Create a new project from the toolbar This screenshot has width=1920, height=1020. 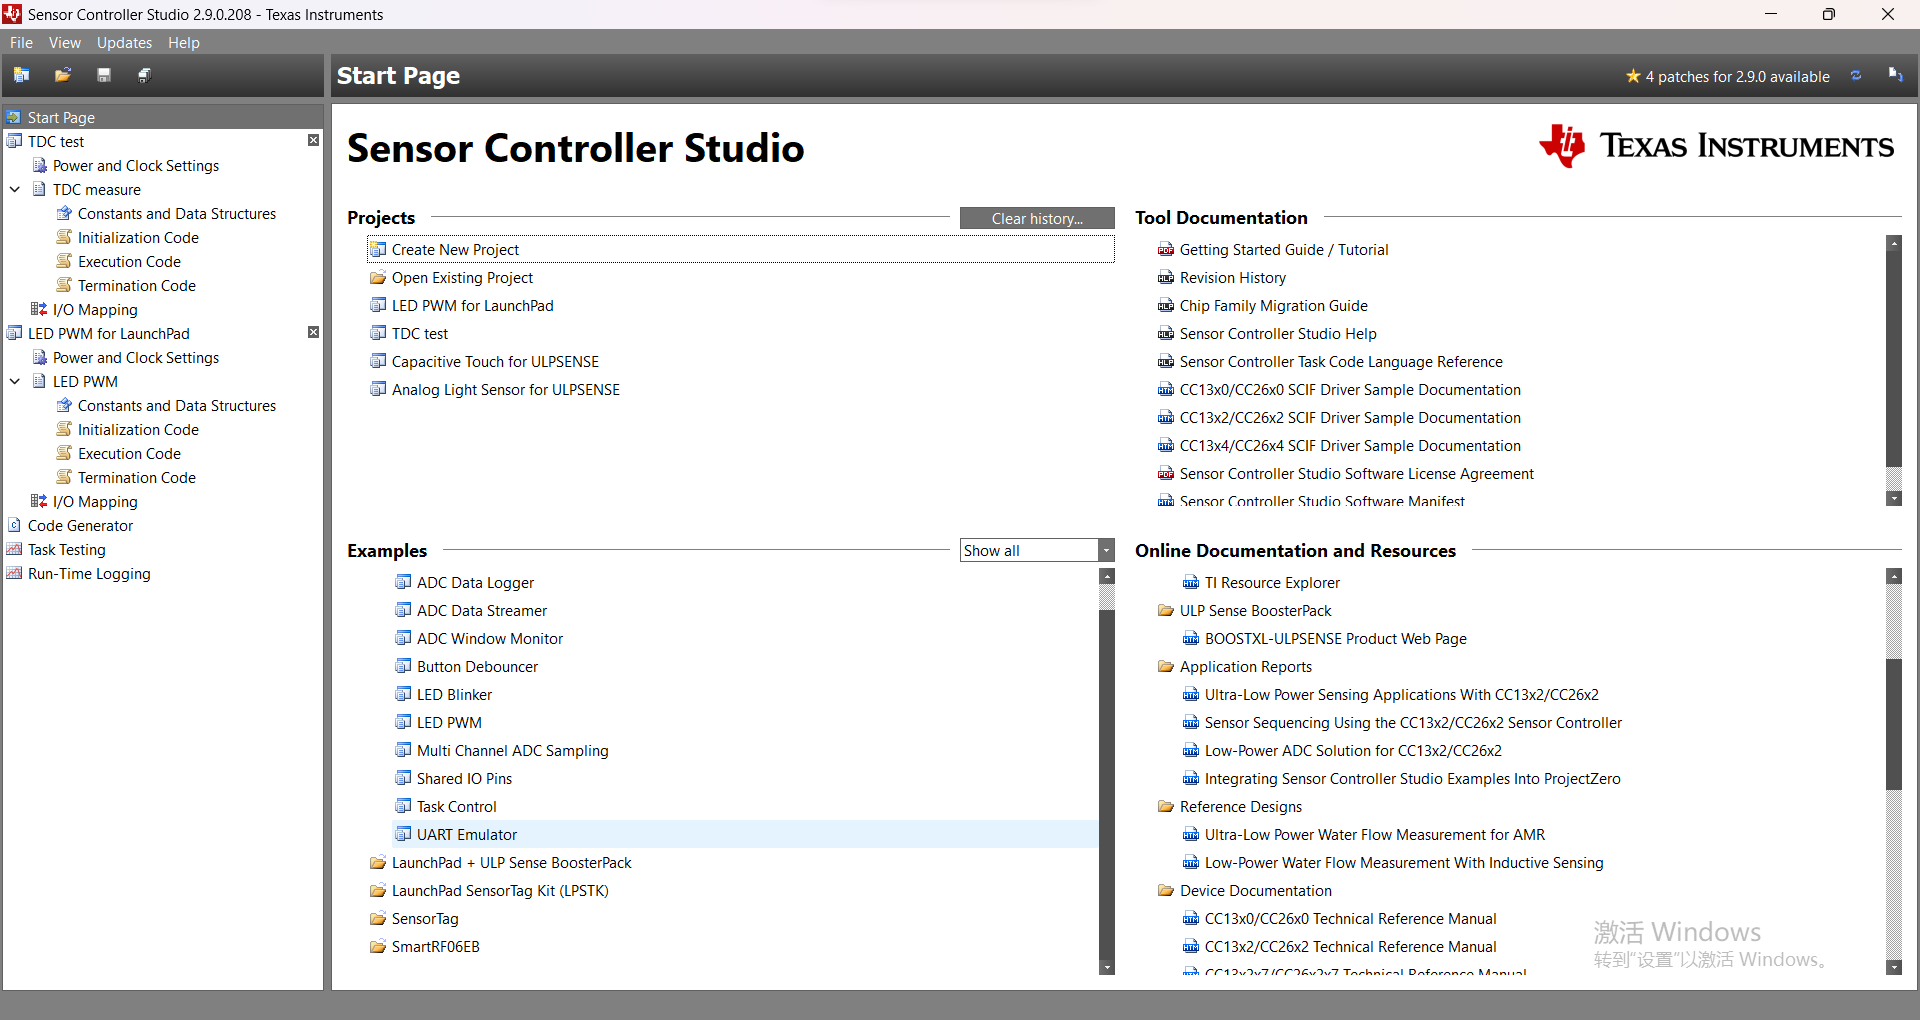pos(21,75)
